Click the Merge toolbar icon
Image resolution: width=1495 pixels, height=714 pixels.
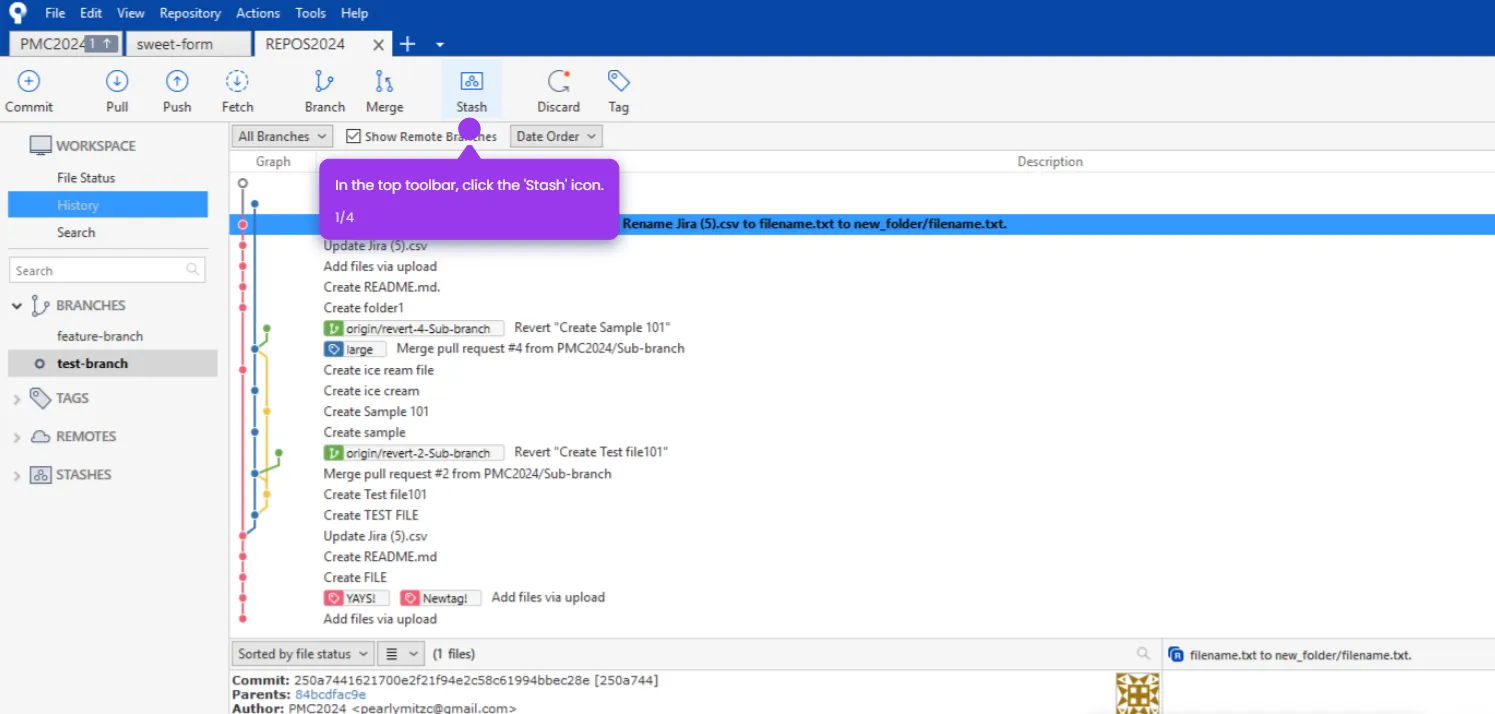point(384,82)
